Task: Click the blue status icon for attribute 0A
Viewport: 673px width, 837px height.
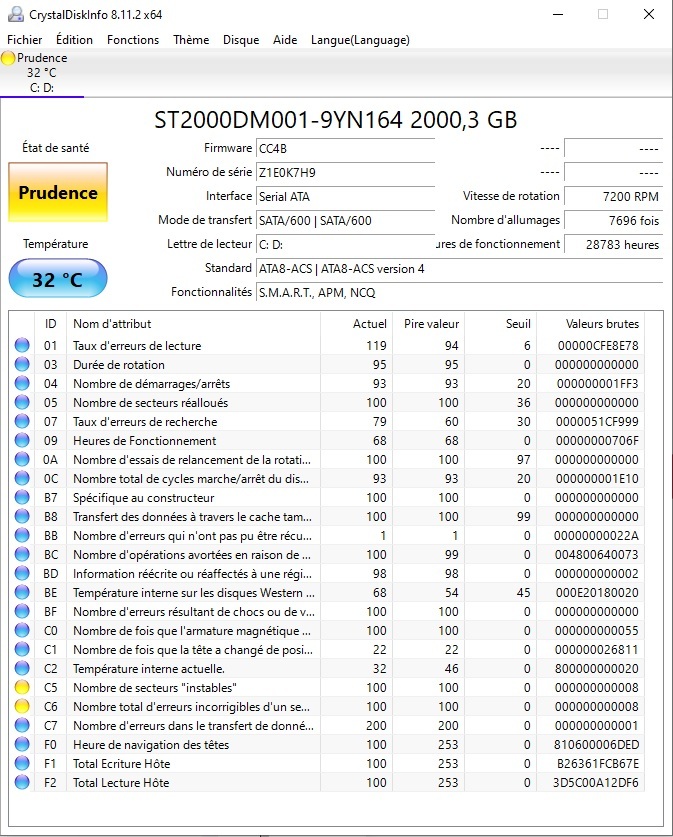Action: point(22,460)
